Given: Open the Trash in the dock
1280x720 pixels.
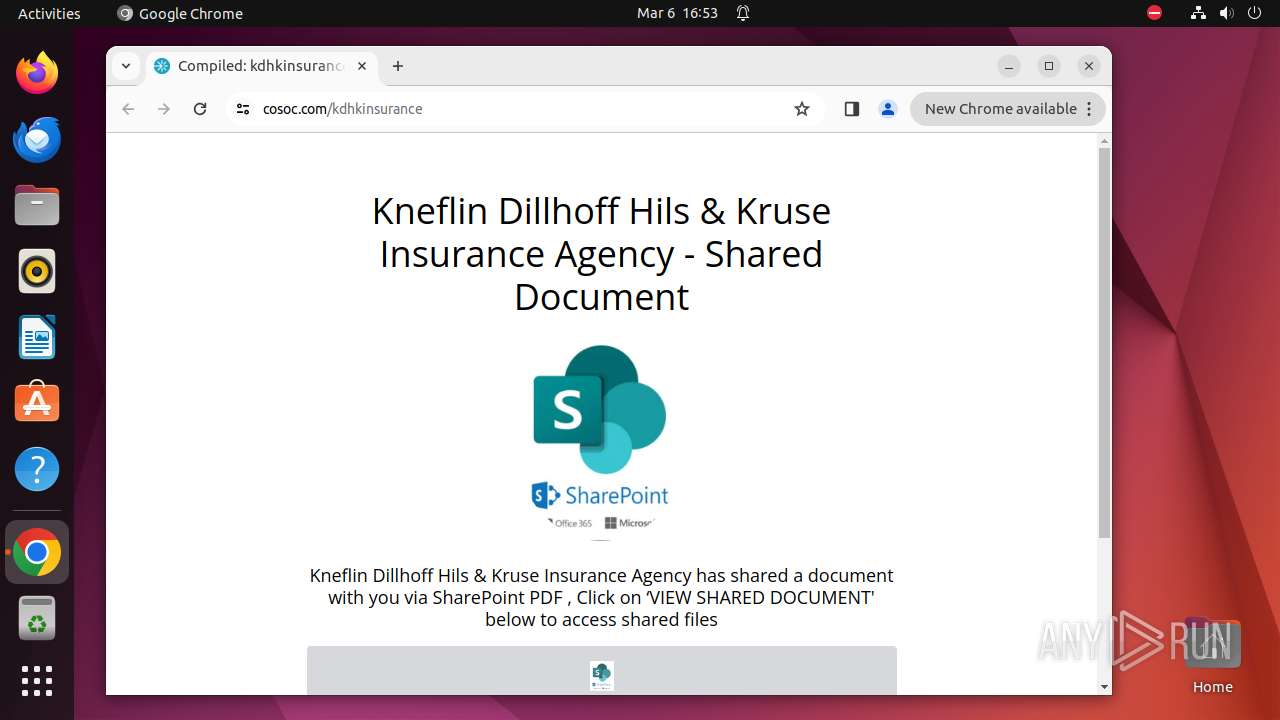Looking at the screenshot, I should (x=37, y=619).
